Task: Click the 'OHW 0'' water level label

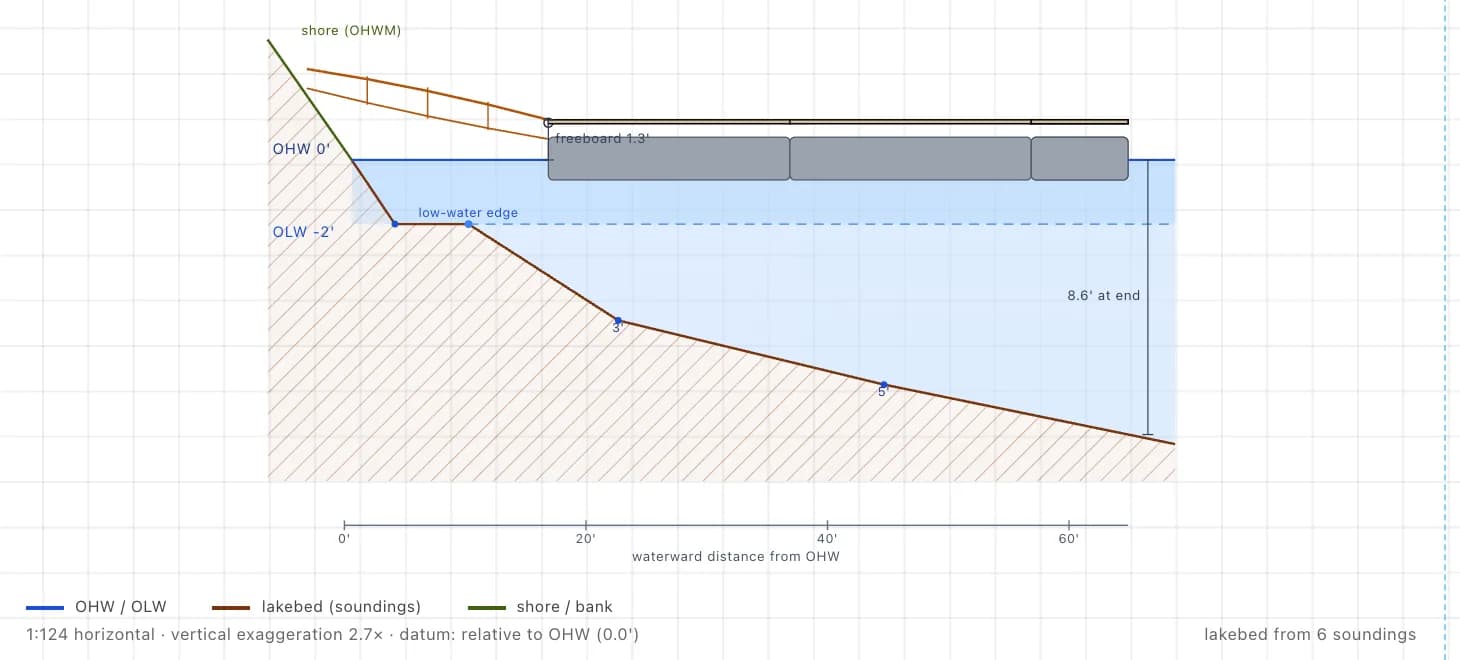Action: 302,149
